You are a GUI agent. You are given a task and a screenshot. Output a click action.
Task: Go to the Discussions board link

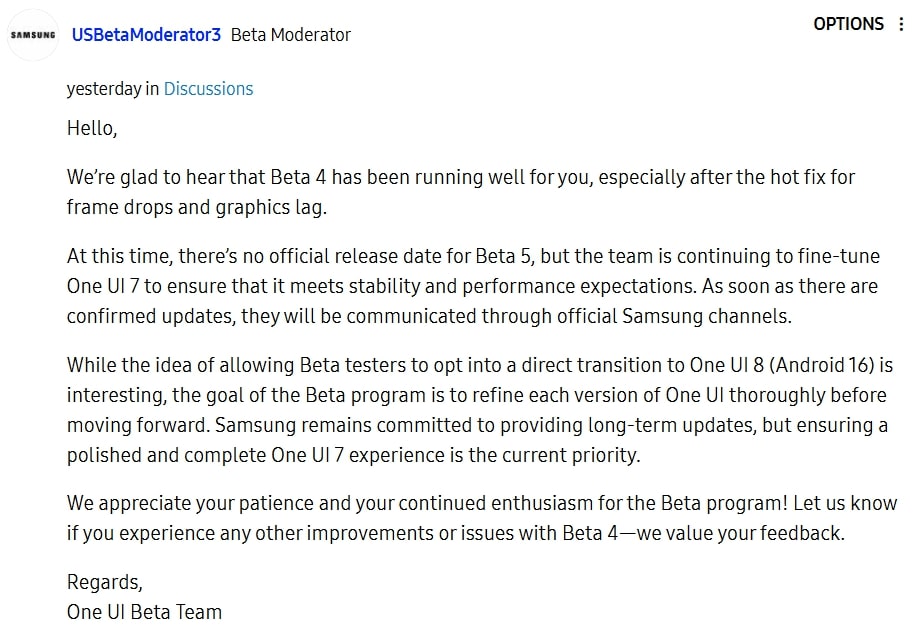208,89
